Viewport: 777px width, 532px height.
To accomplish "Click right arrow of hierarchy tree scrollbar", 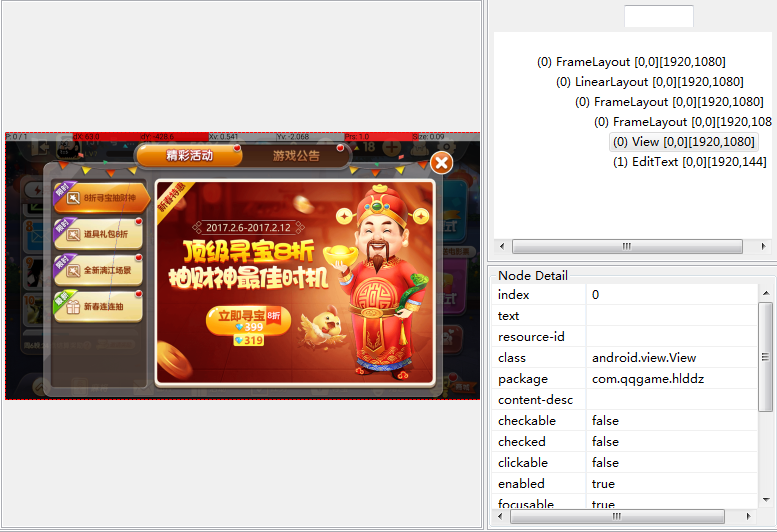I will pos(763,246).
